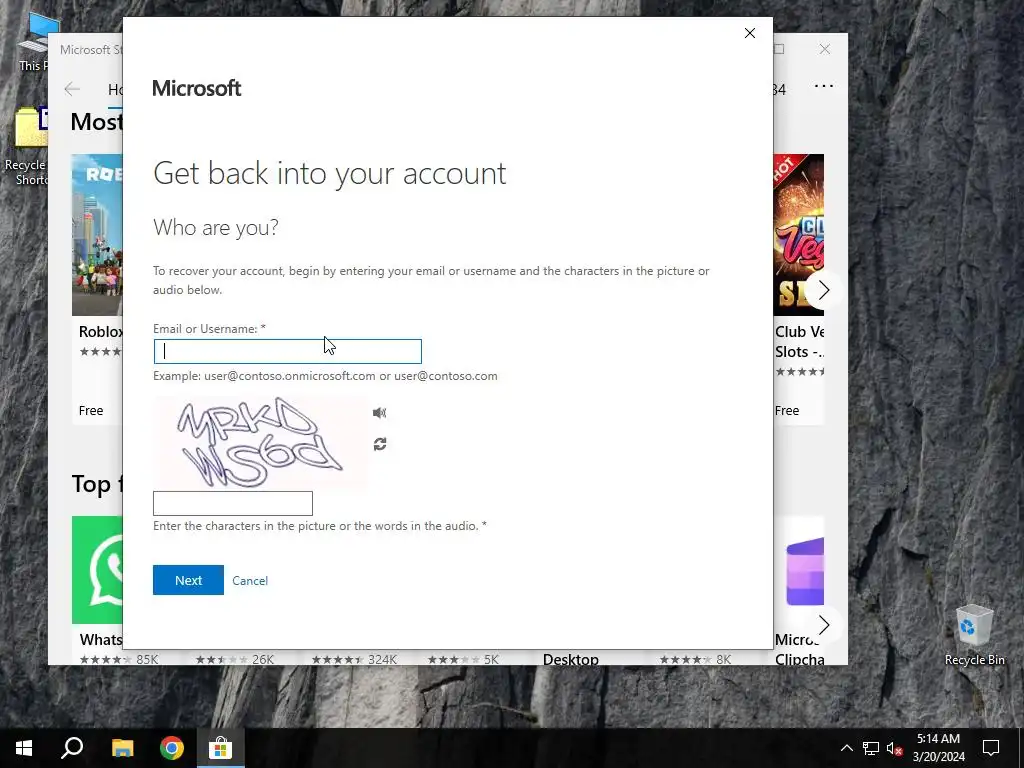1024x768 pixels.
Task: Launch Google Chrome from taskbar
Action: 172,748
